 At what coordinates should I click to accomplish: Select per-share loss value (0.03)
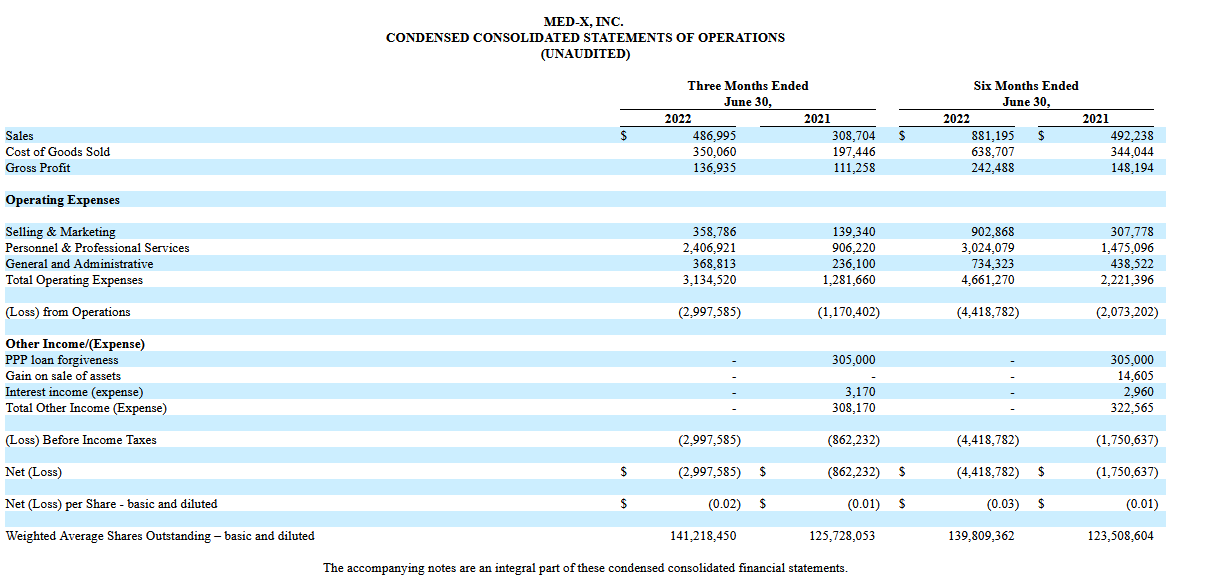point(1003,504)
